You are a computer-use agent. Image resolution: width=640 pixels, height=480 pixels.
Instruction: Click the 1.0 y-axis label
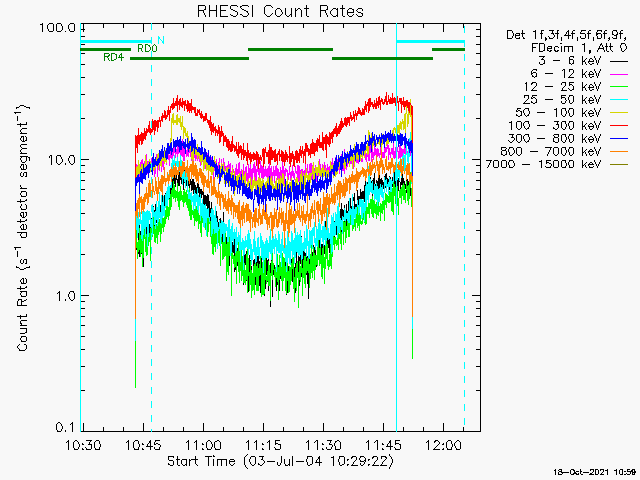tap(66, 296)
